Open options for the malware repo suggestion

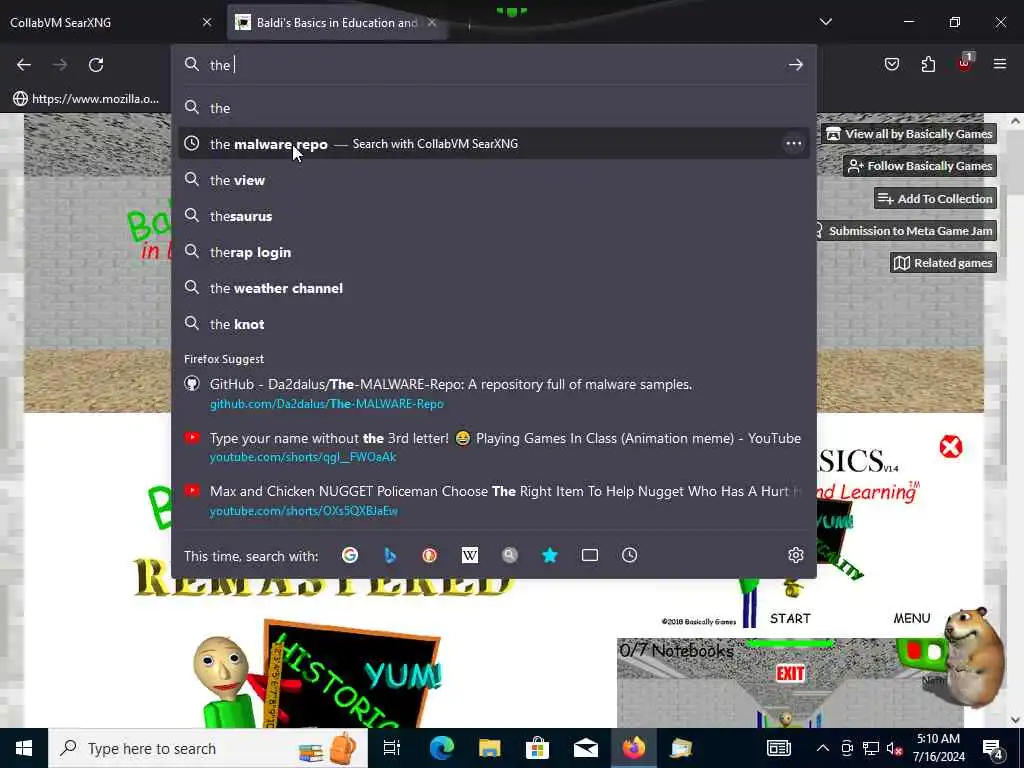pyautogui.click(x=793, y=144)
